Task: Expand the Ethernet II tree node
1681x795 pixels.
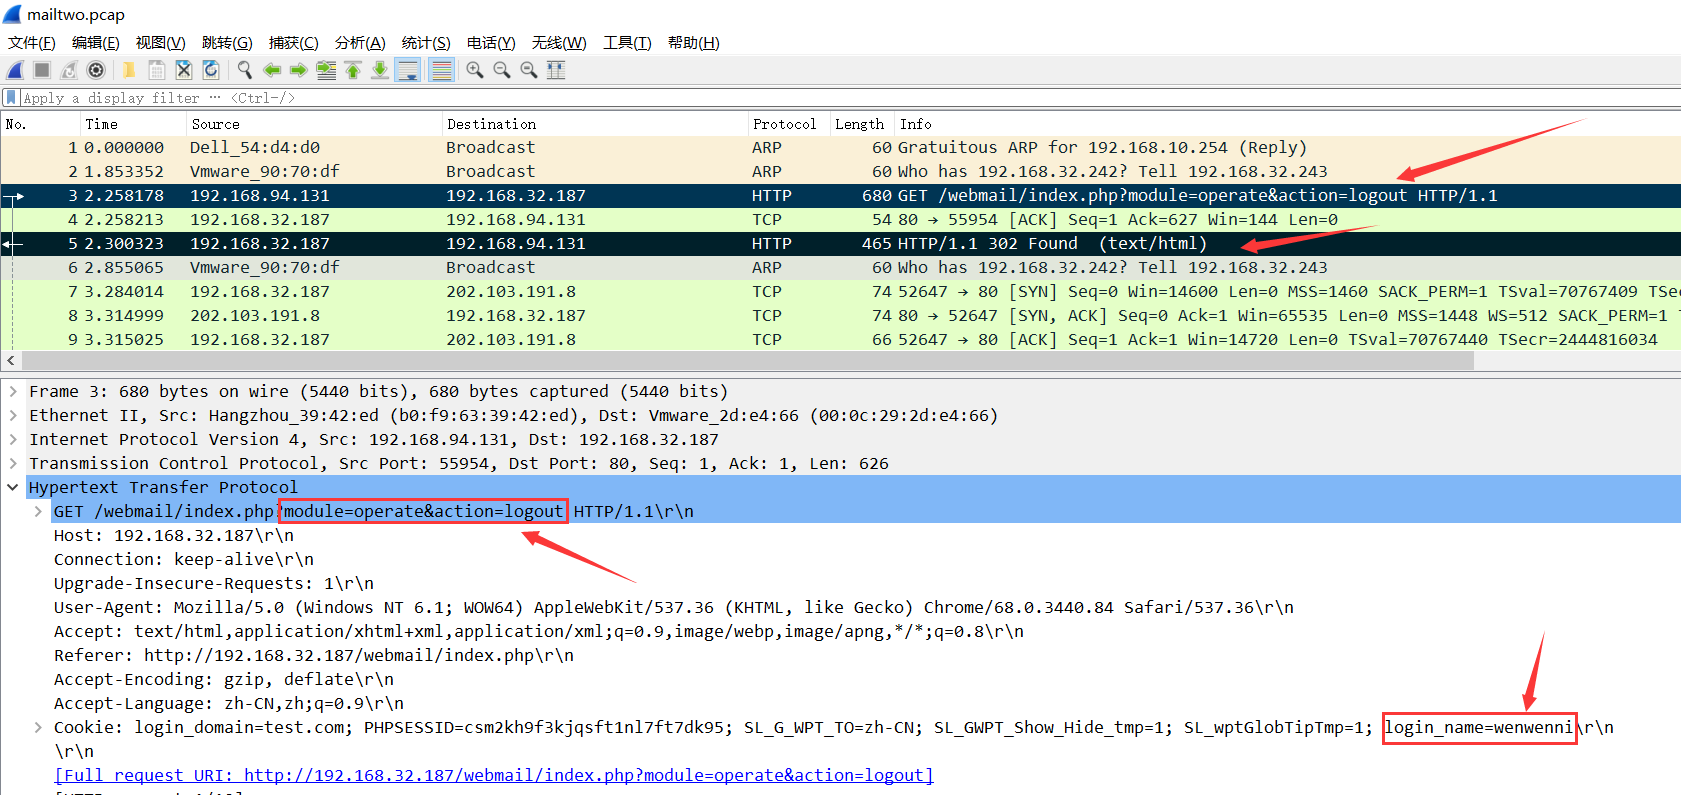Action: [x=13, y=416]
